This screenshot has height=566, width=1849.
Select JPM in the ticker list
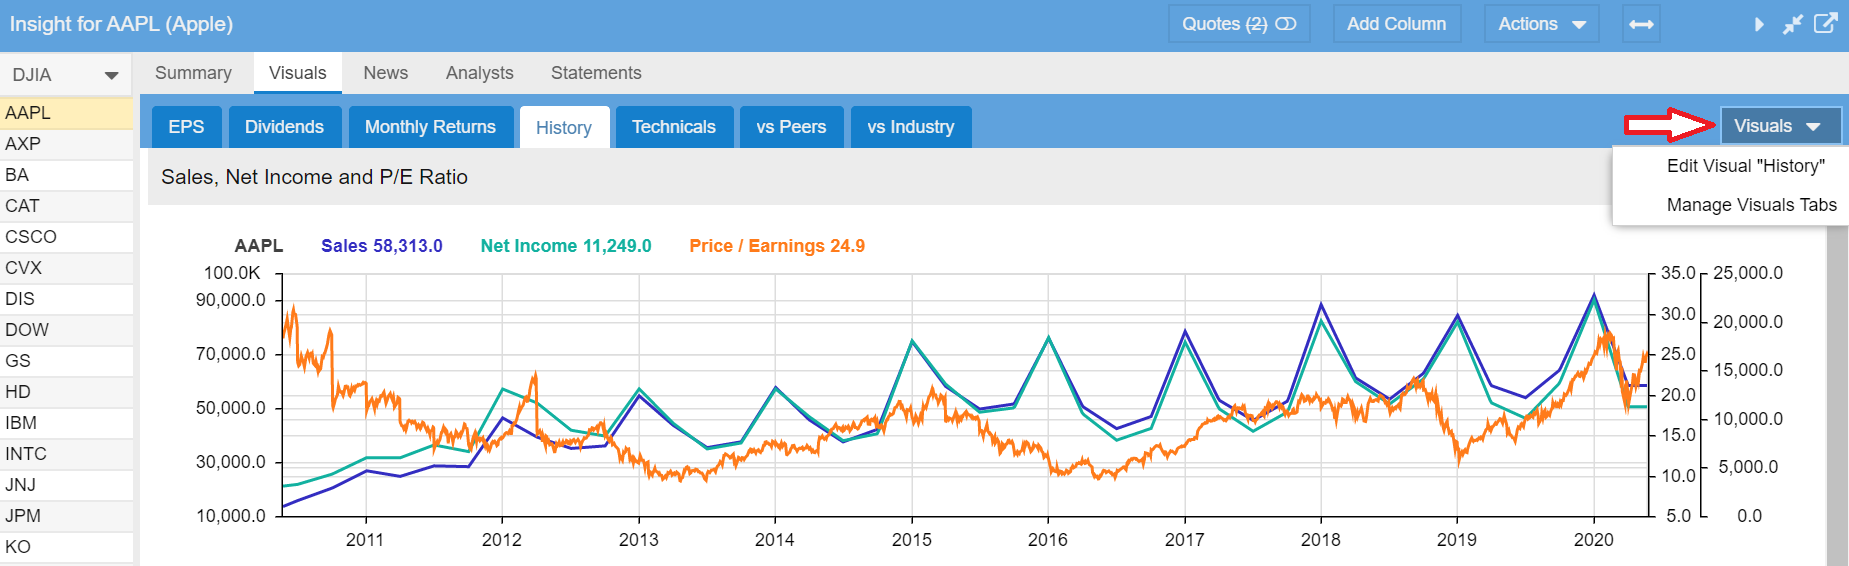66,516
